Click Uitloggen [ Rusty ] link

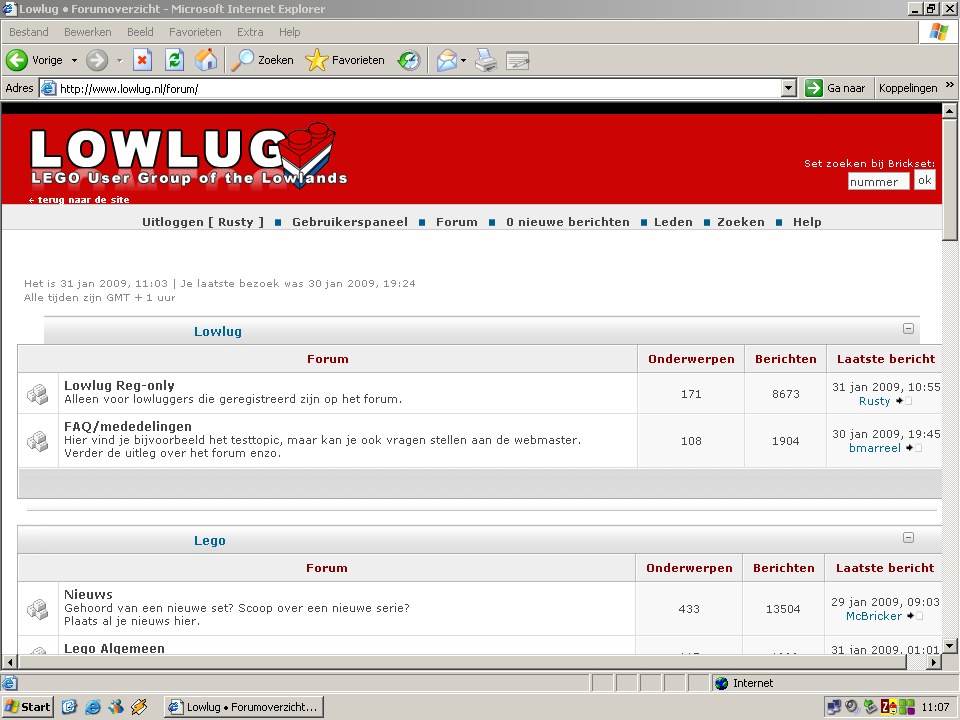pos(203,222)
